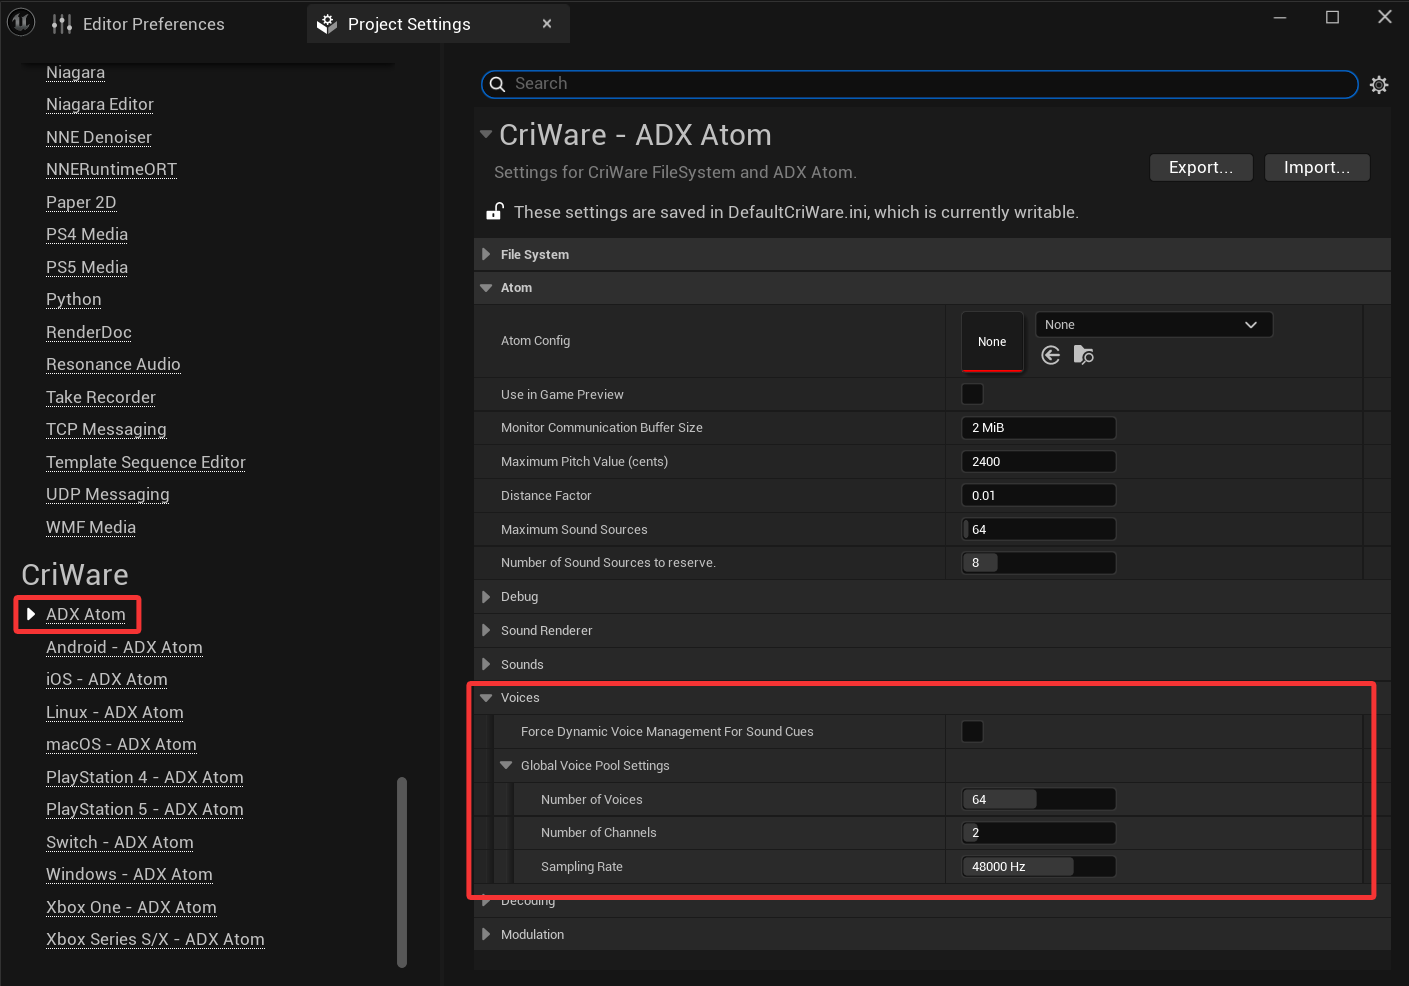Screen dimensions: 1409x986
Task: Edit the Monitor Communication Buffer Size field
Action: (x=1038, y=428)
